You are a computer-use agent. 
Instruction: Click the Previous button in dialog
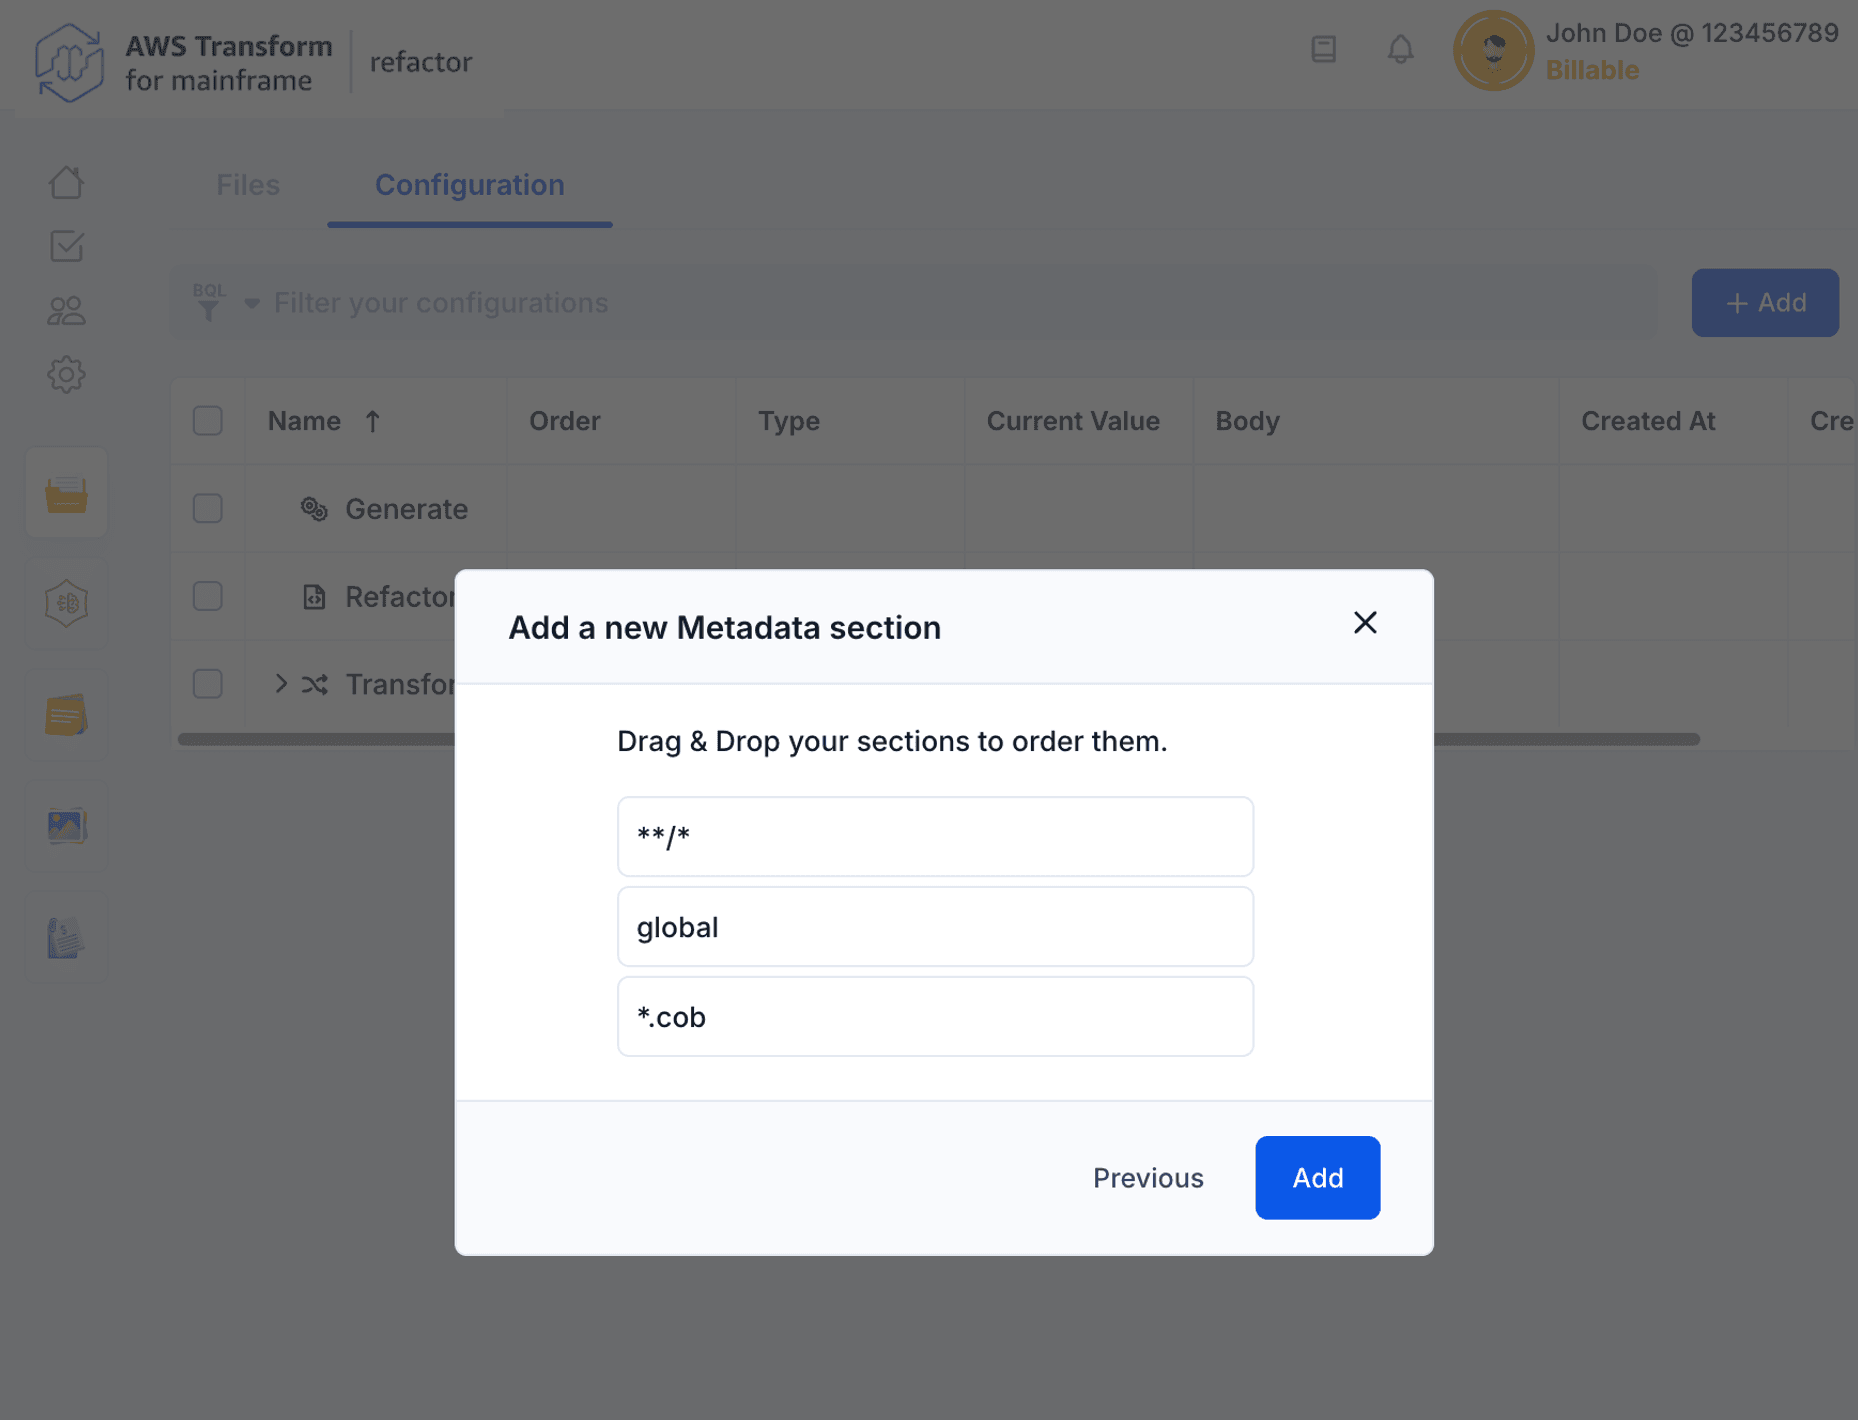[x=1147, y=1178]
